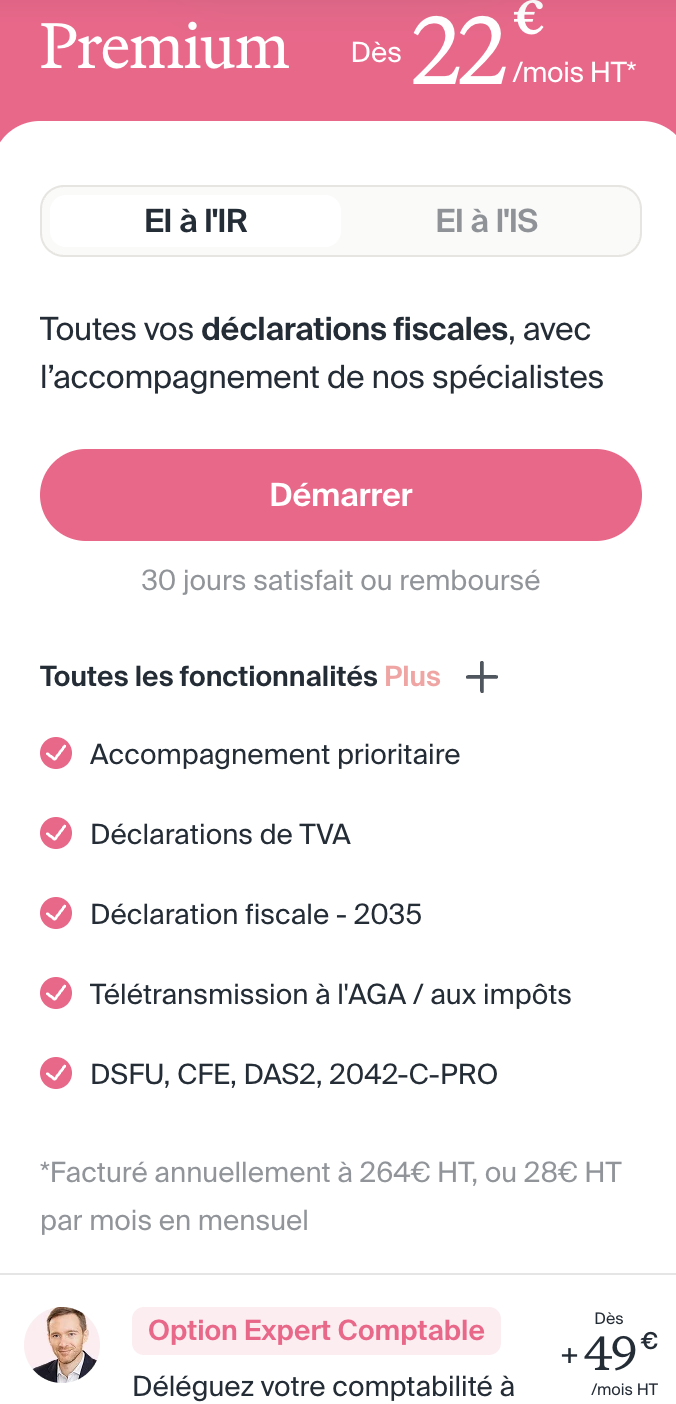Click the 30 jours satisfait ou remboursé text
Screen dimensions: 676x1404
(340, 580)
